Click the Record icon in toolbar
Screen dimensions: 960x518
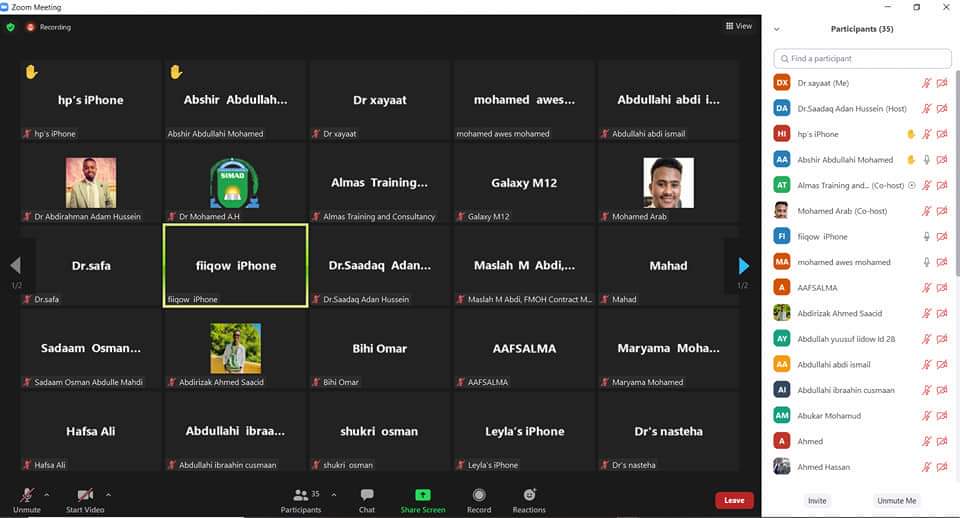(479, 495)
